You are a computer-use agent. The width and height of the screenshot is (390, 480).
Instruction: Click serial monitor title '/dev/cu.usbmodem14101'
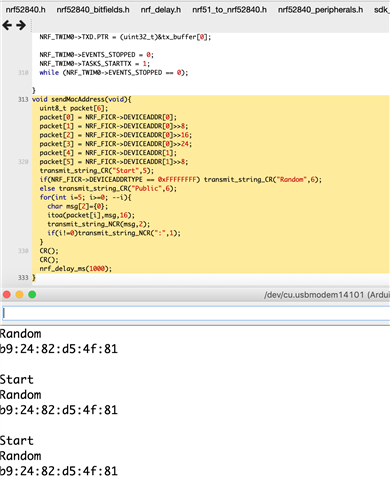click(314, 295)
